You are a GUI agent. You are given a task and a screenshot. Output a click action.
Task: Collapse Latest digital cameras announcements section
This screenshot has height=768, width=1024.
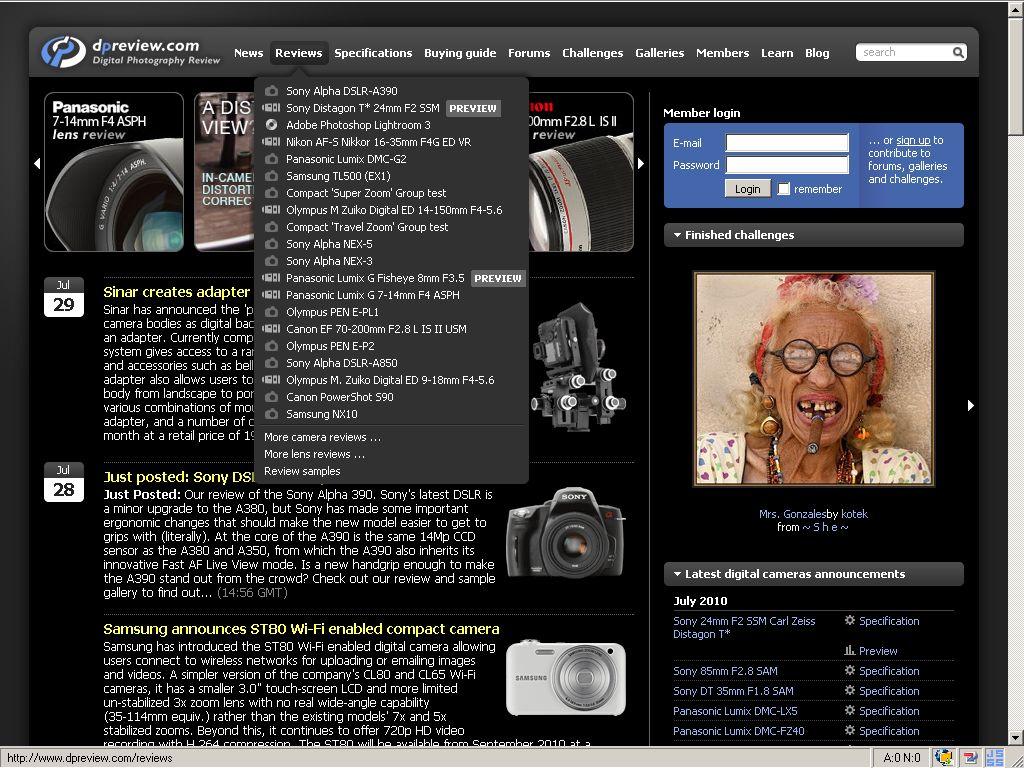(676, 574)
